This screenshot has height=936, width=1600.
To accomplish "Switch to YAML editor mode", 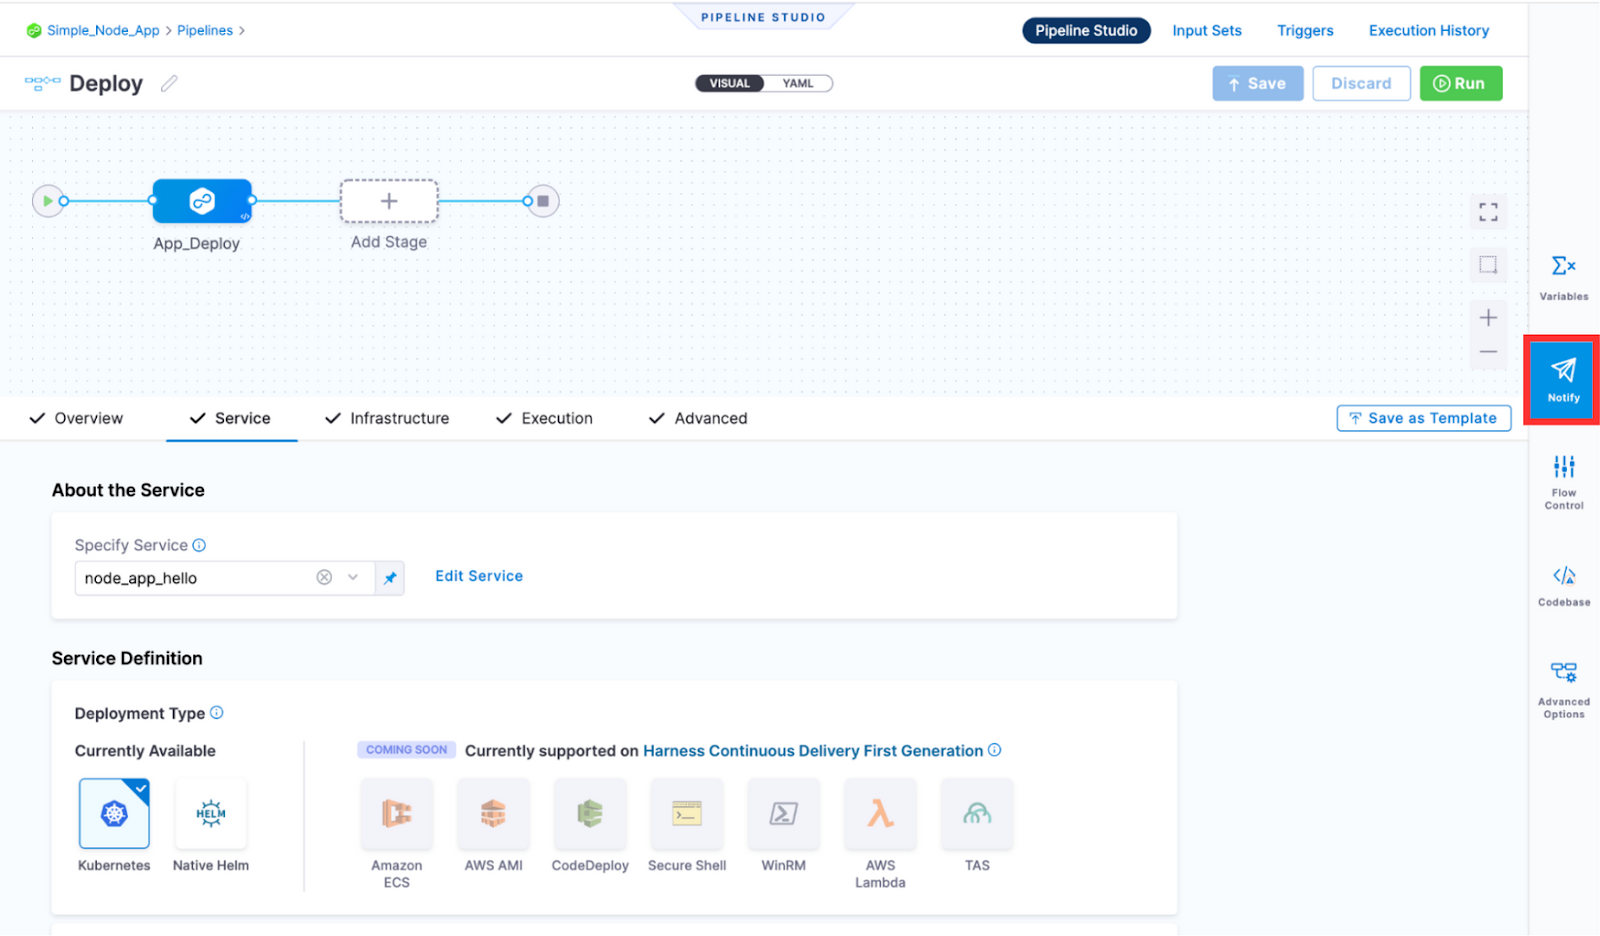I will pos(798,83).
